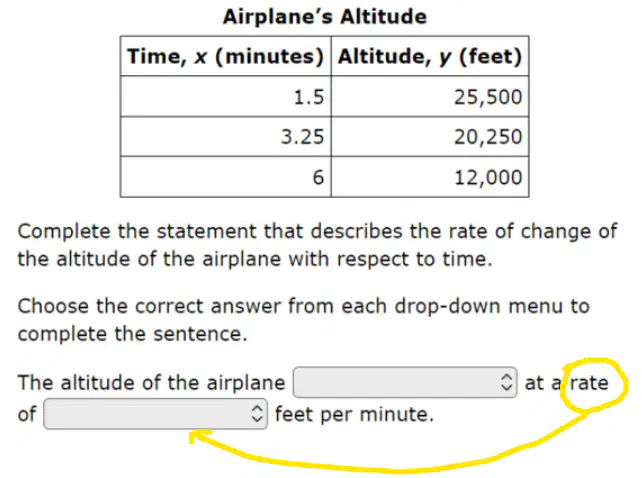Click 'The altitude of the airplane' sentence start
Screen dimensions: 642x478
click(x=151, y=383)
